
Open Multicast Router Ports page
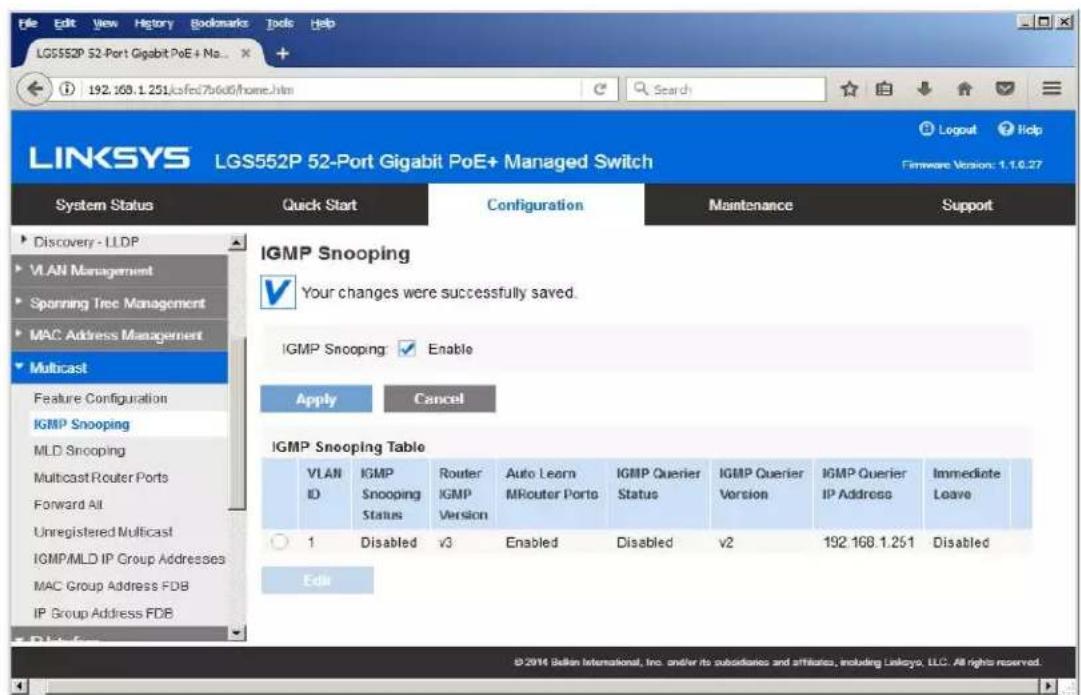point(101,477)
